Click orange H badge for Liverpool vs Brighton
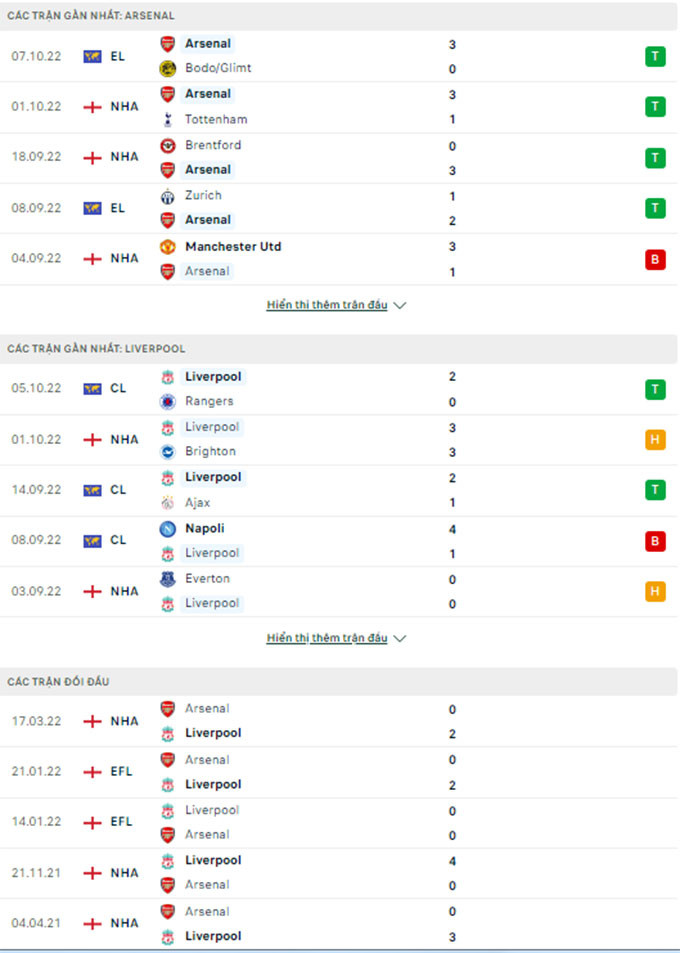 pyautogui.click(x=655, y=439)
